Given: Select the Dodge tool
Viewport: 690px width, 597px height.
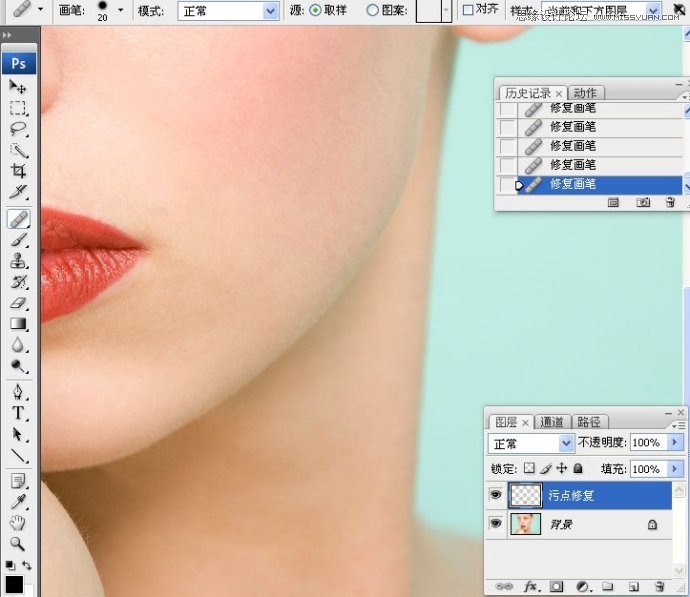Looking at the screenshot, I should click(x=18, y=366).
